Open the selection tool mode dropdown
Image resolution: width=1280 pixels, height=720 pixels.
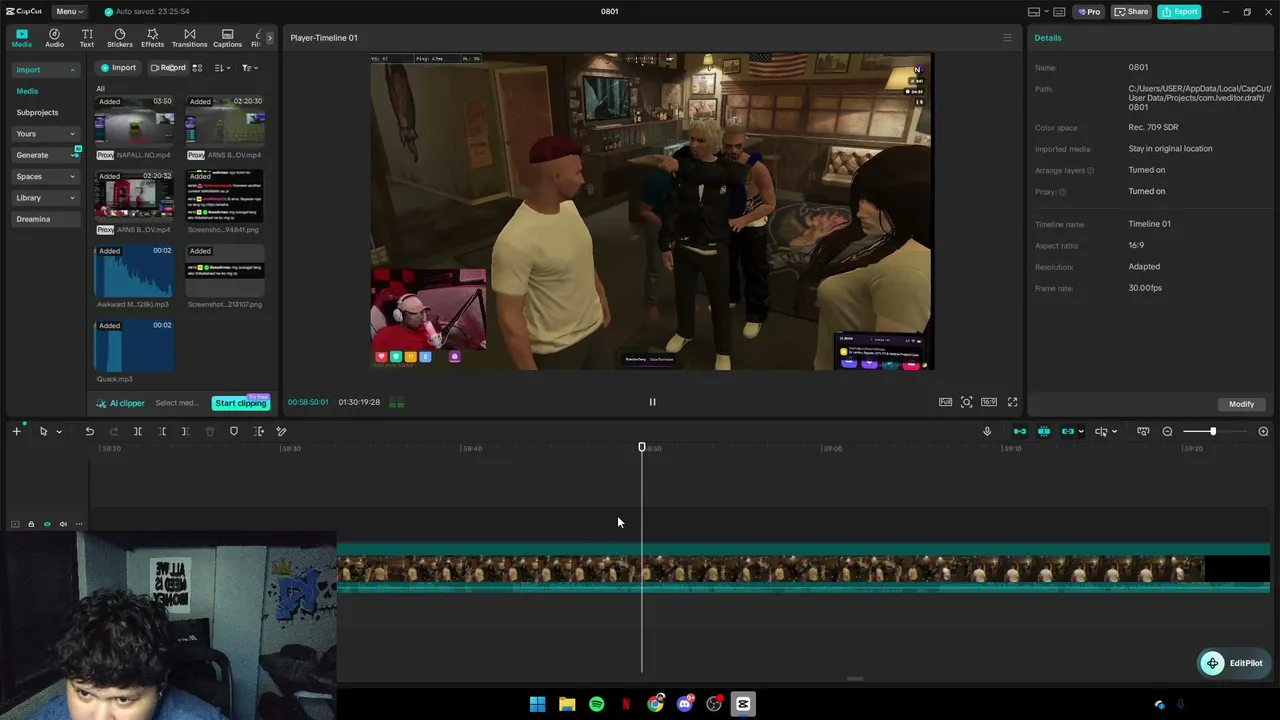(x=59, y=432)
